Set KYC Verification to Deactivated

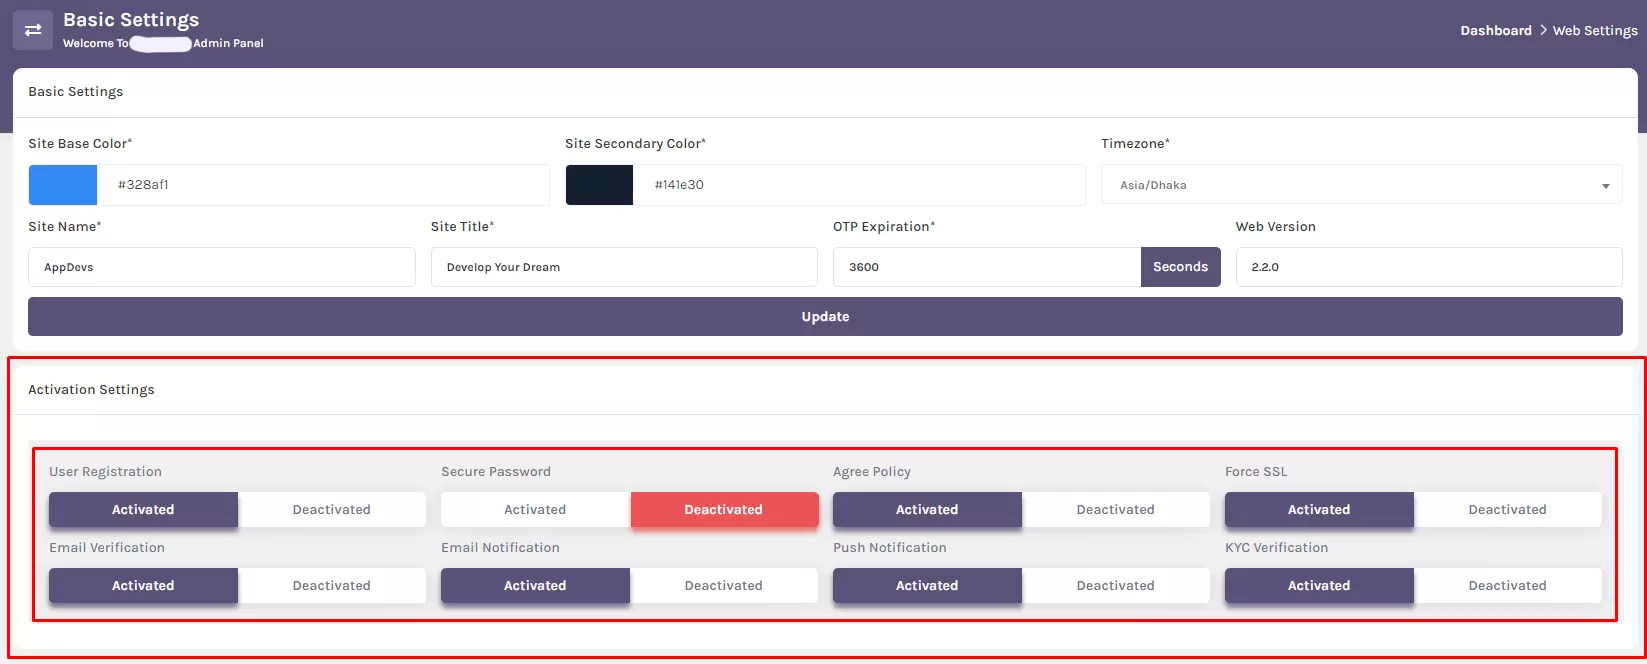(1507, 586)
